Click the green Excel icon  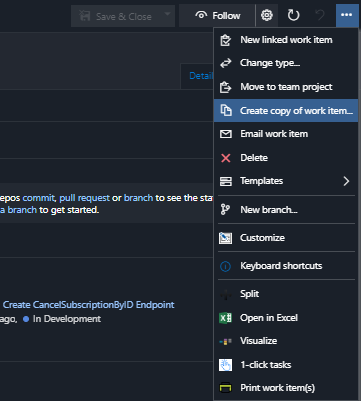[225, 318]
